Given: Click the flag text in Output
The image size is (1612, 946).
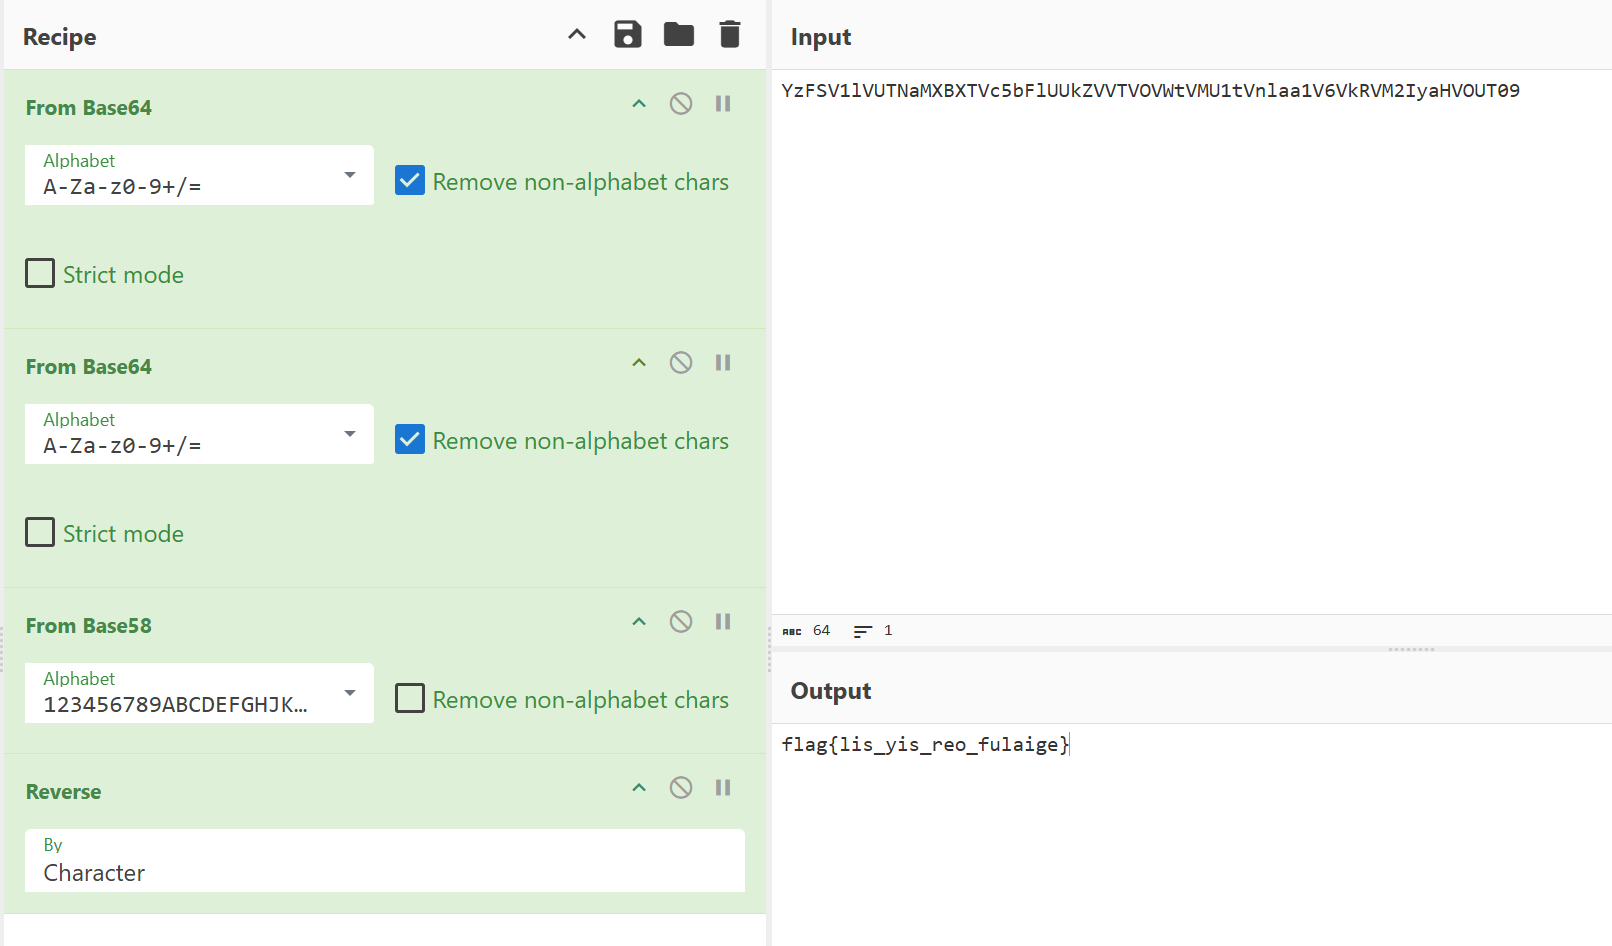Looking at the screenshot, I should tap(925, 745).
